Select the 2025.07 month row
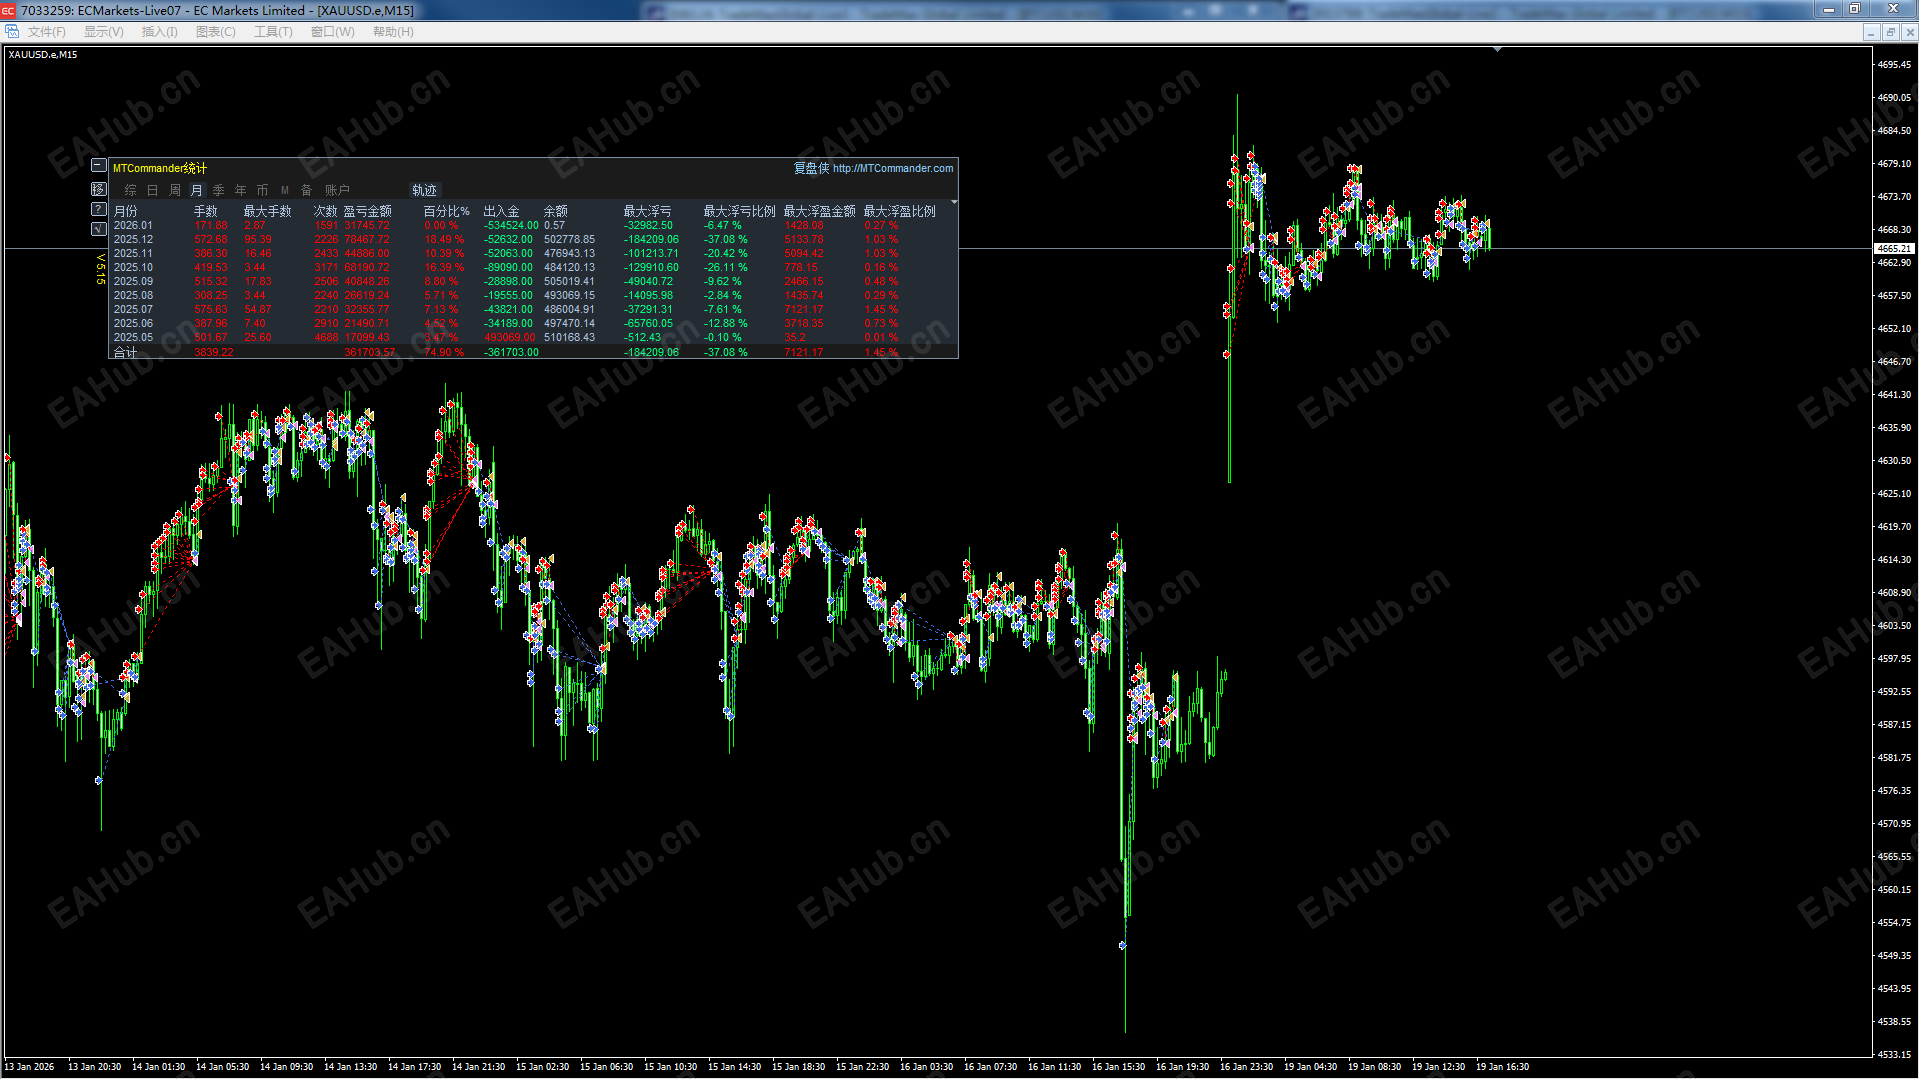This screenshot has width=1919, height=1079. point(533,310)
